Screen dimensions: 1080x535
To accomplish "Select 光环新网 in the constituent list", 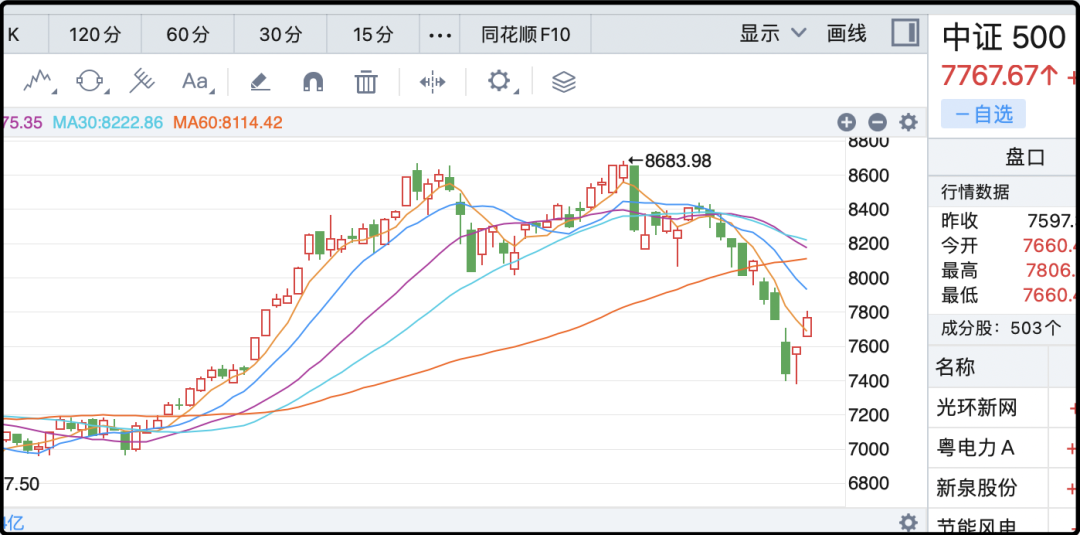I will [x=976, y=408].
